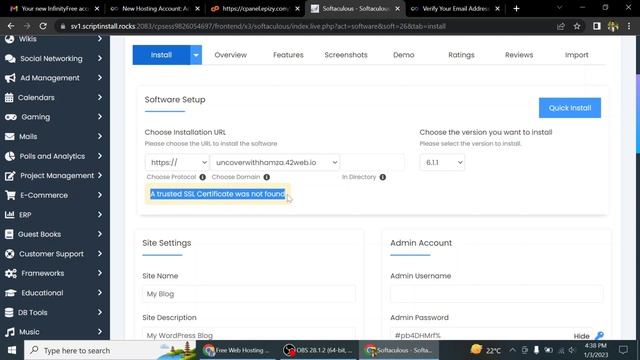This screenshot has width=640, height=360.
Task: Open a new browser tab
Action: tap(516, 9)
